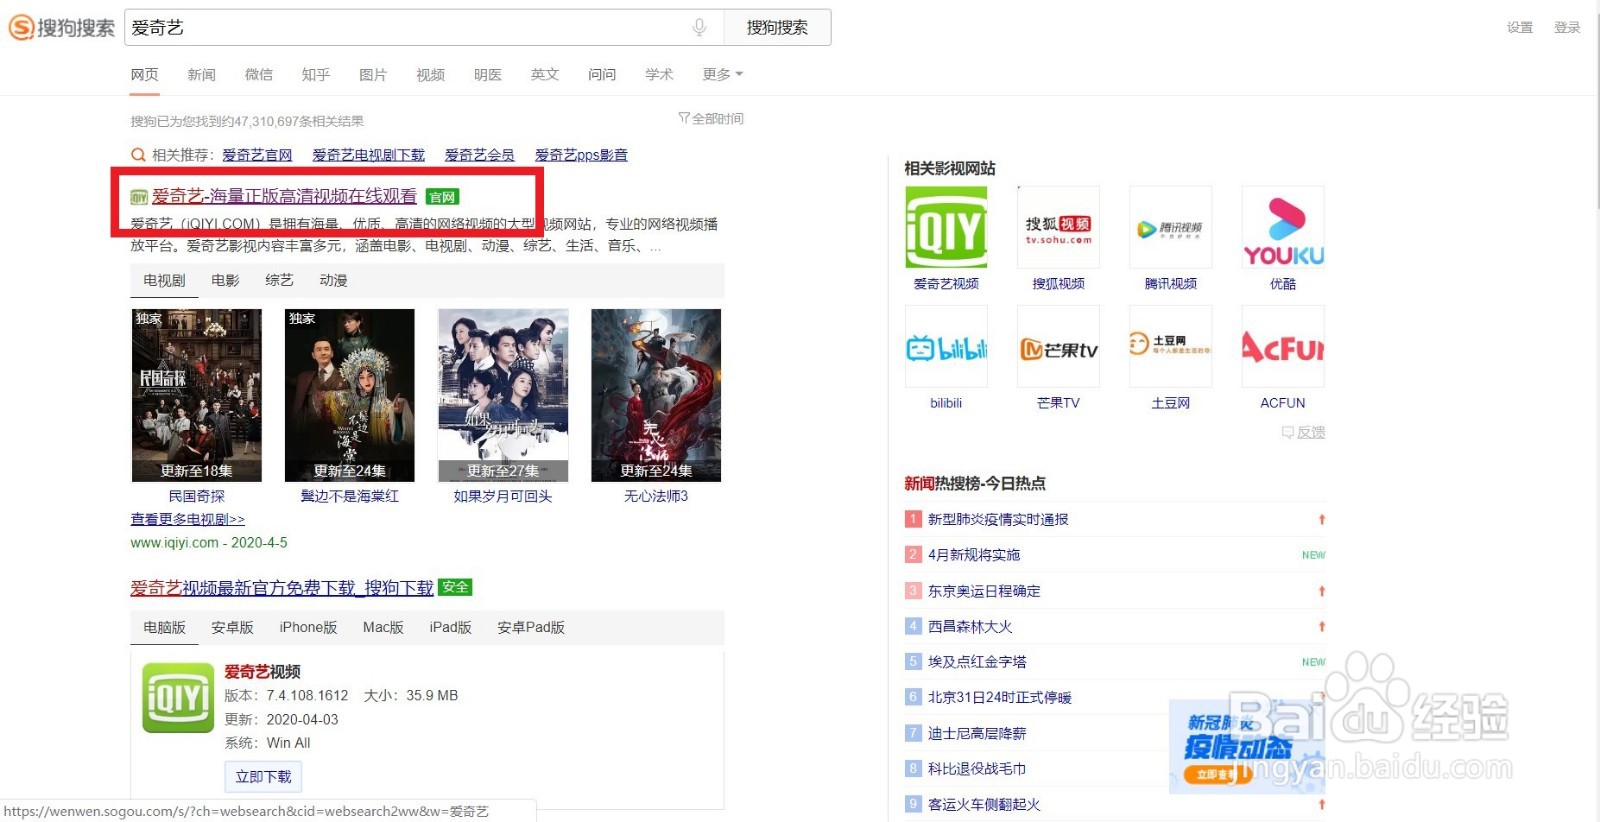1600x822 pixels.
Task: Open hot topic 埃及点红金字塔
Action: 977,661
